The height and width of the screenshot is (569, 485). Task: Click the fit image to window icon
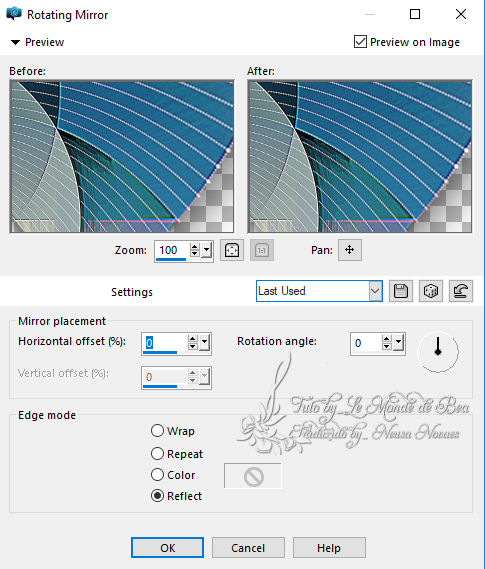[x=232, y=250]
